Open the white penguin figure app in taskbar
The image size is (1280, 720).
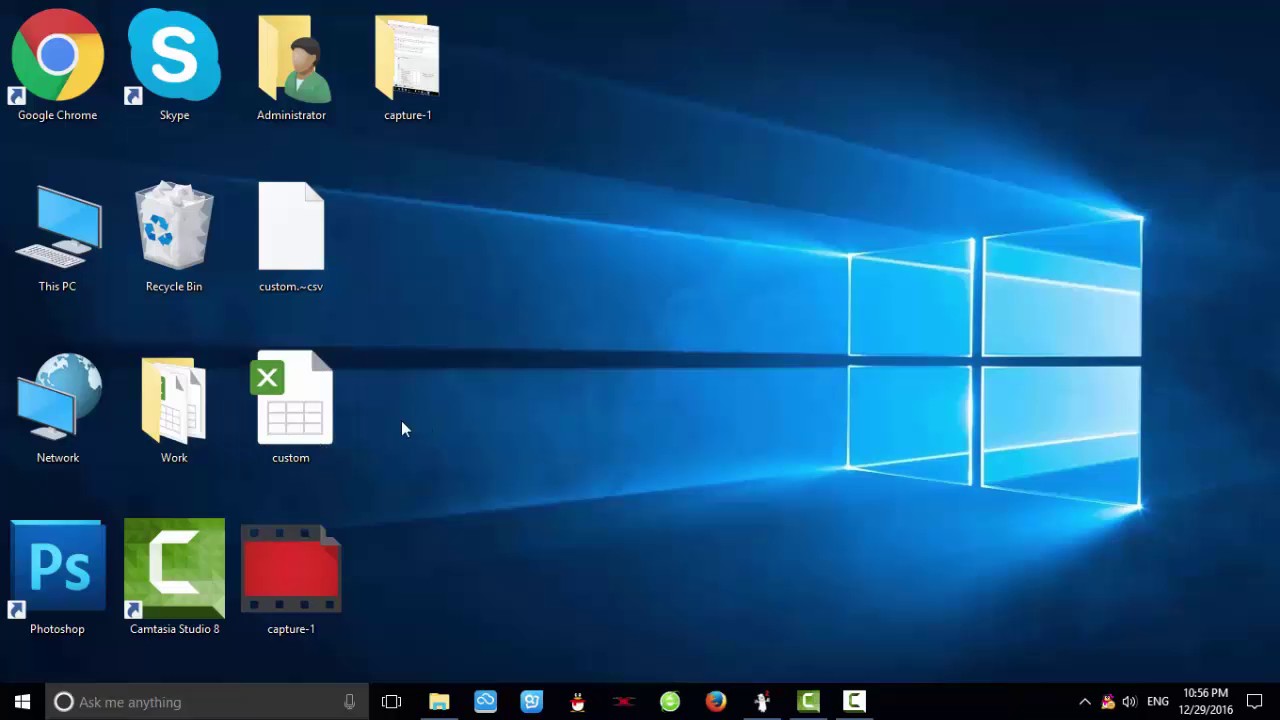(761, 702)
